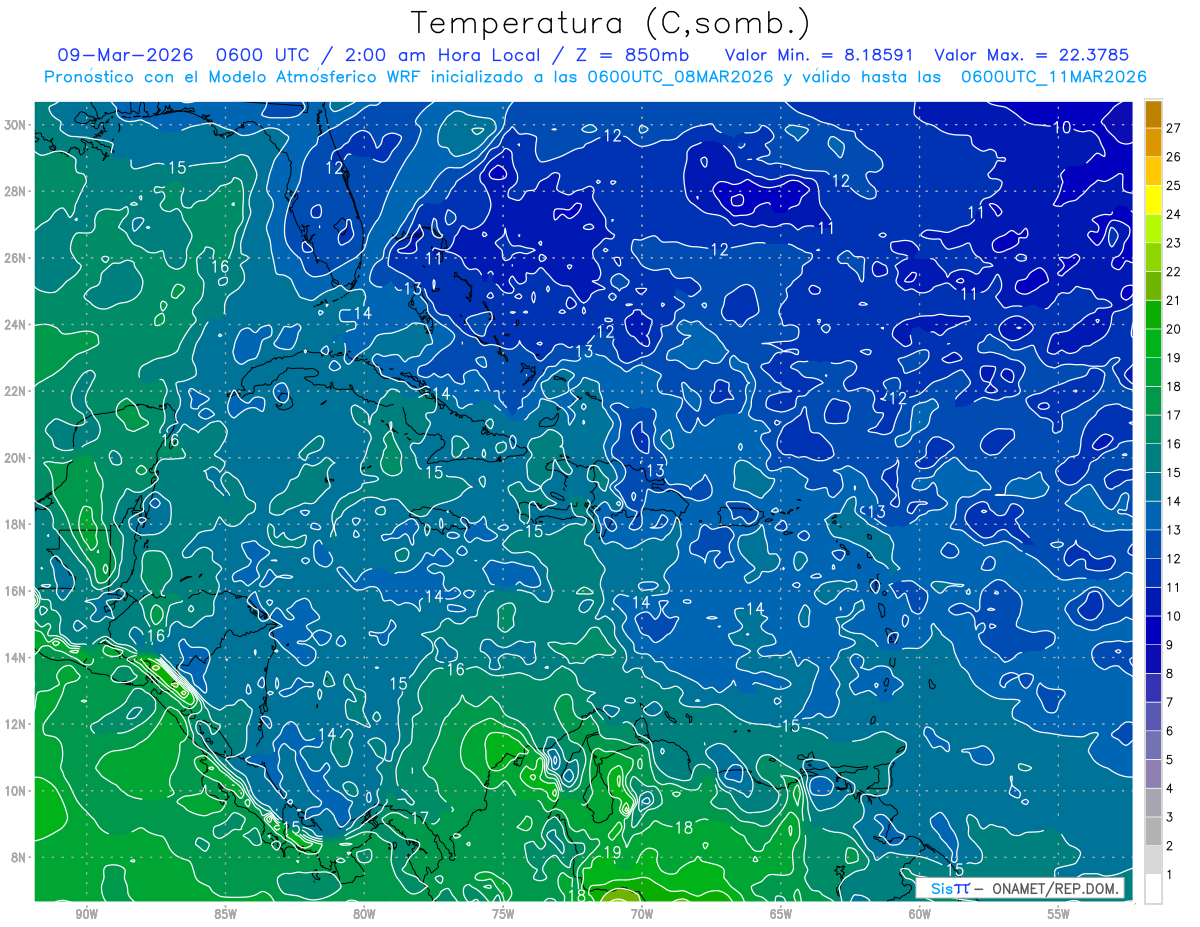This screenshot has height=927, width=1200.
Task: Click the "60W" longitude axis label
Action: coord(920,913)
